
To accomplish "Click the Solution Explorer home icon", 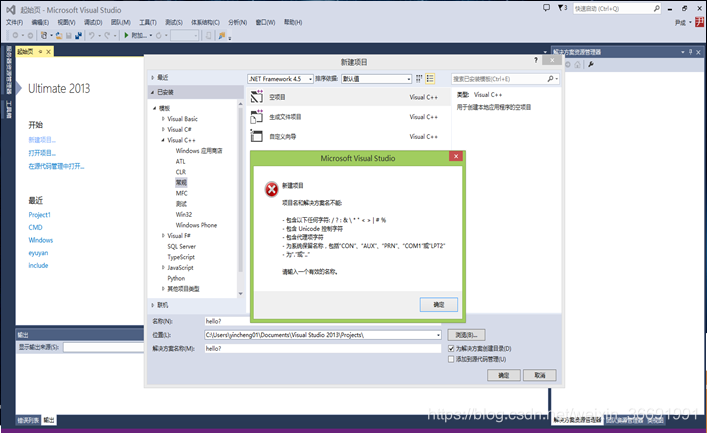I will tap(577, 64).
